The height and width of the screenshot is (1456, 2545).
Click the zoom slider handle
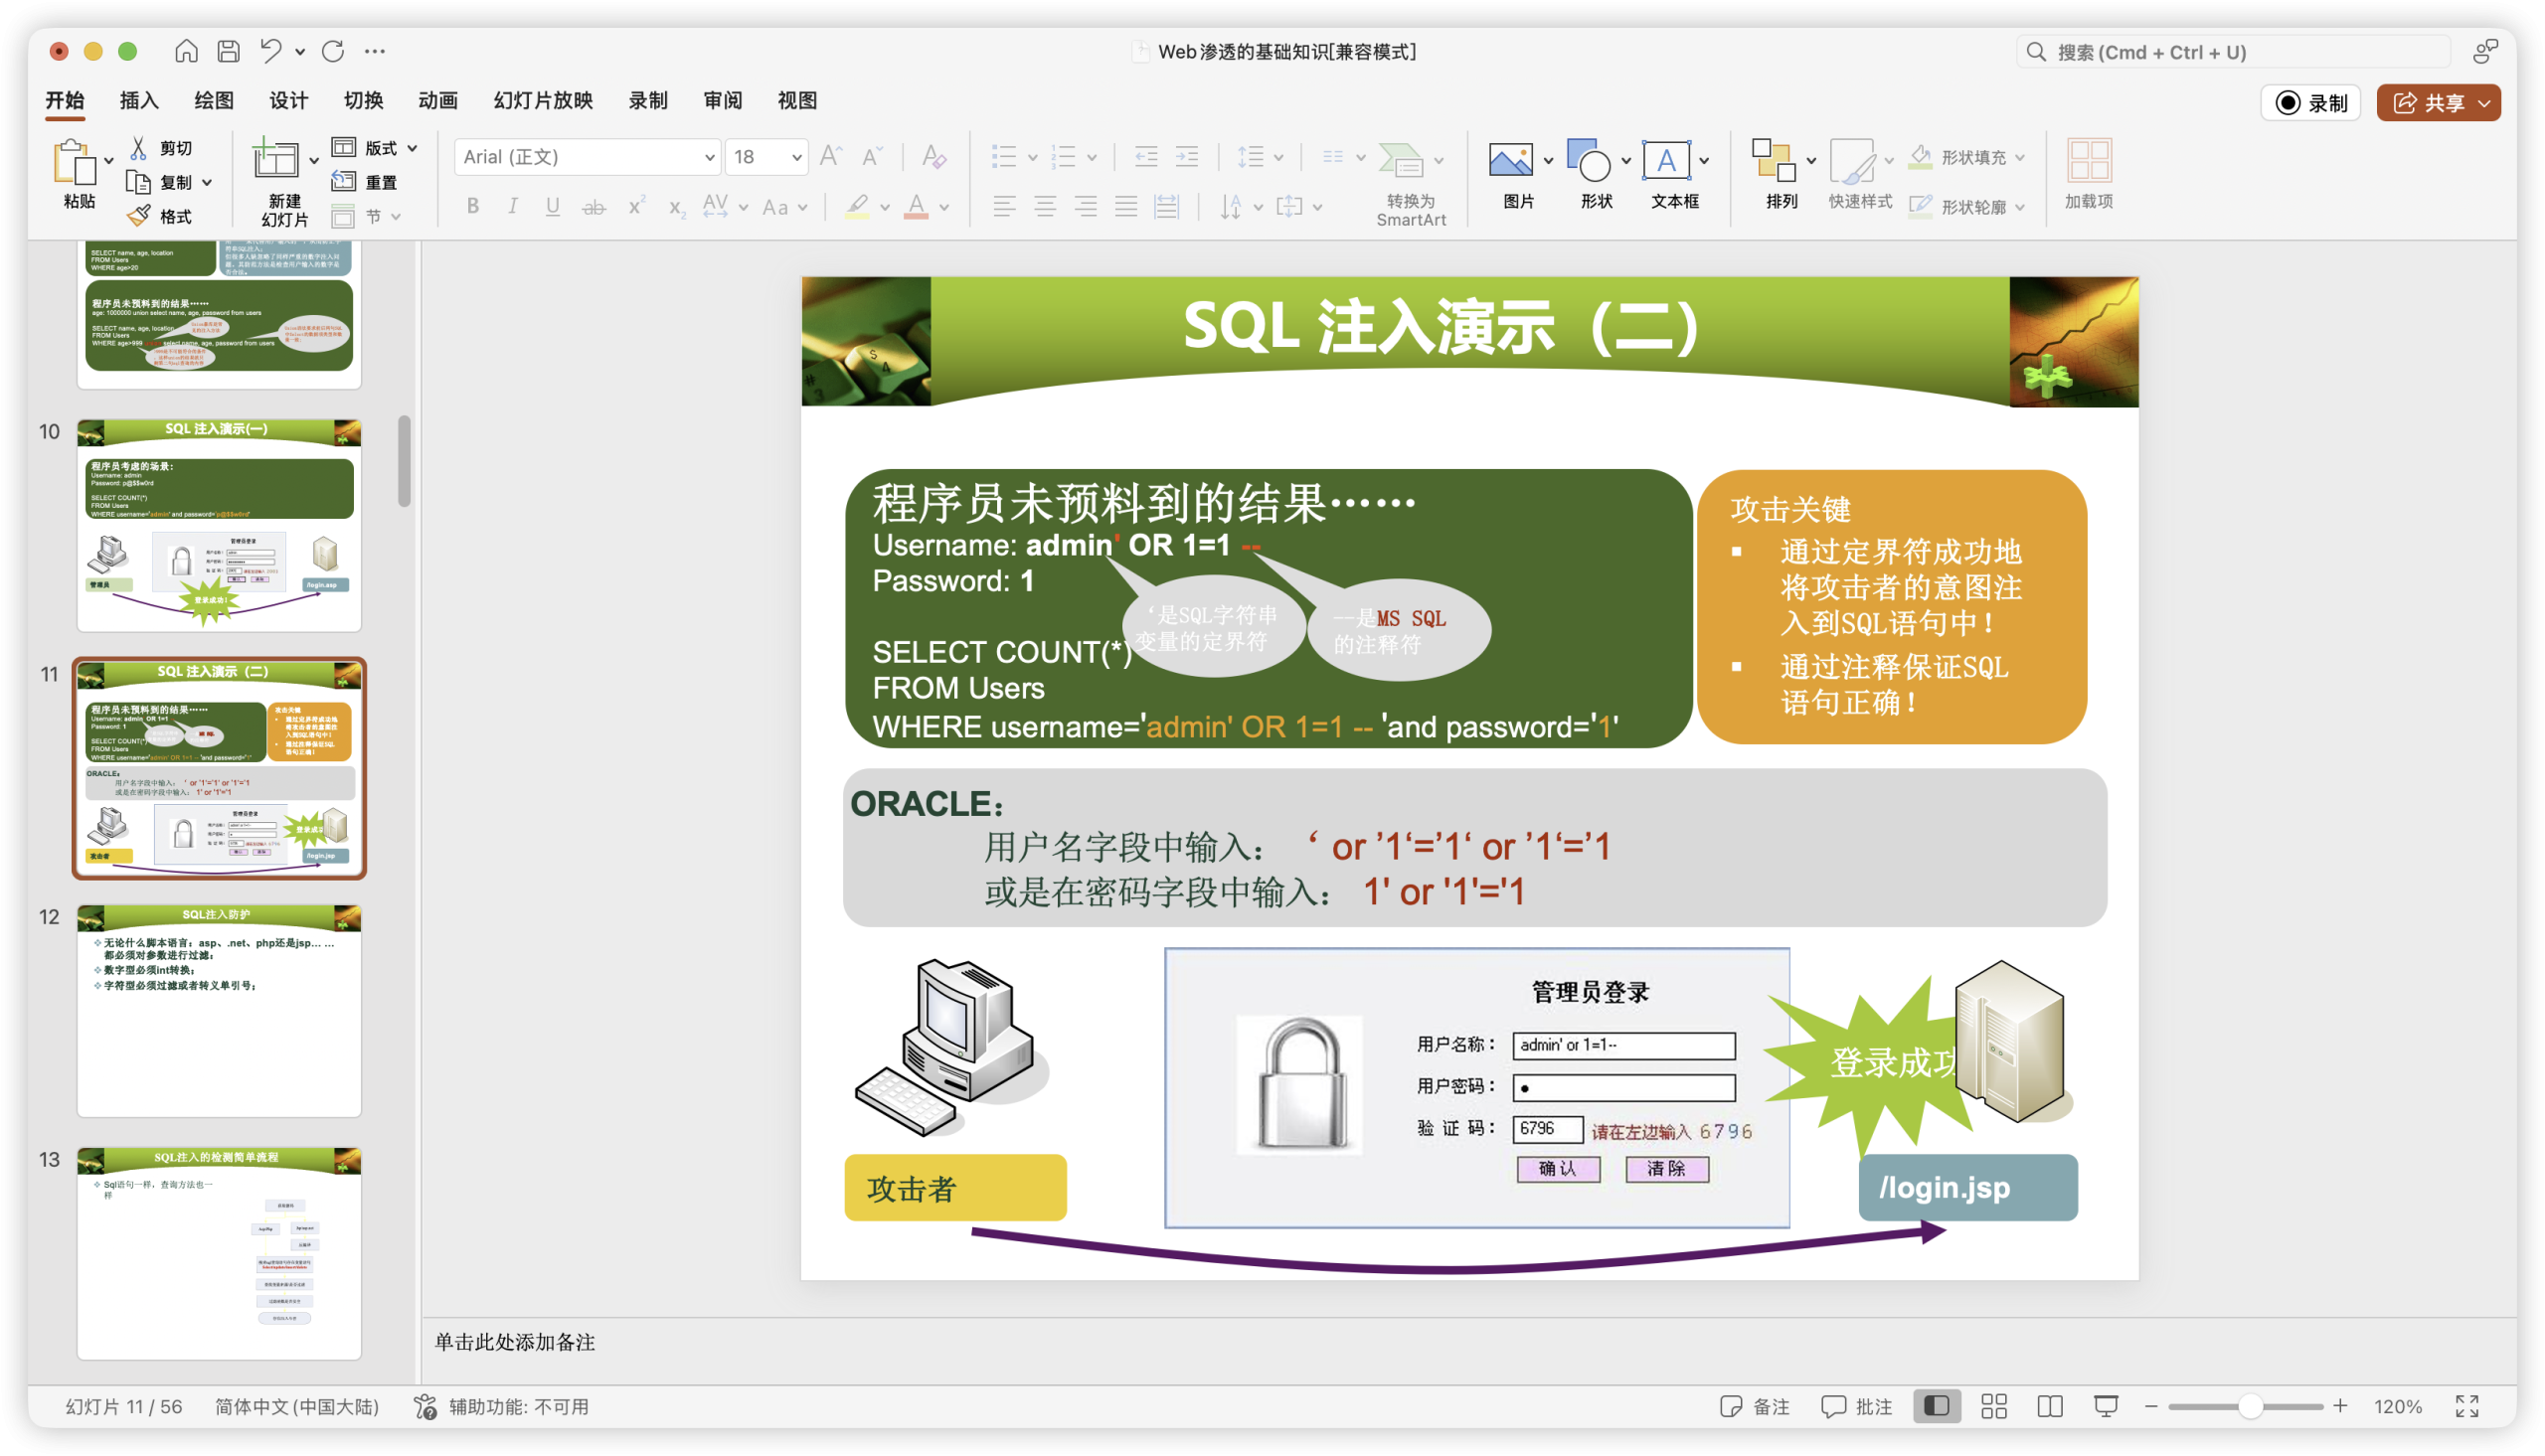(2249, 1406)
